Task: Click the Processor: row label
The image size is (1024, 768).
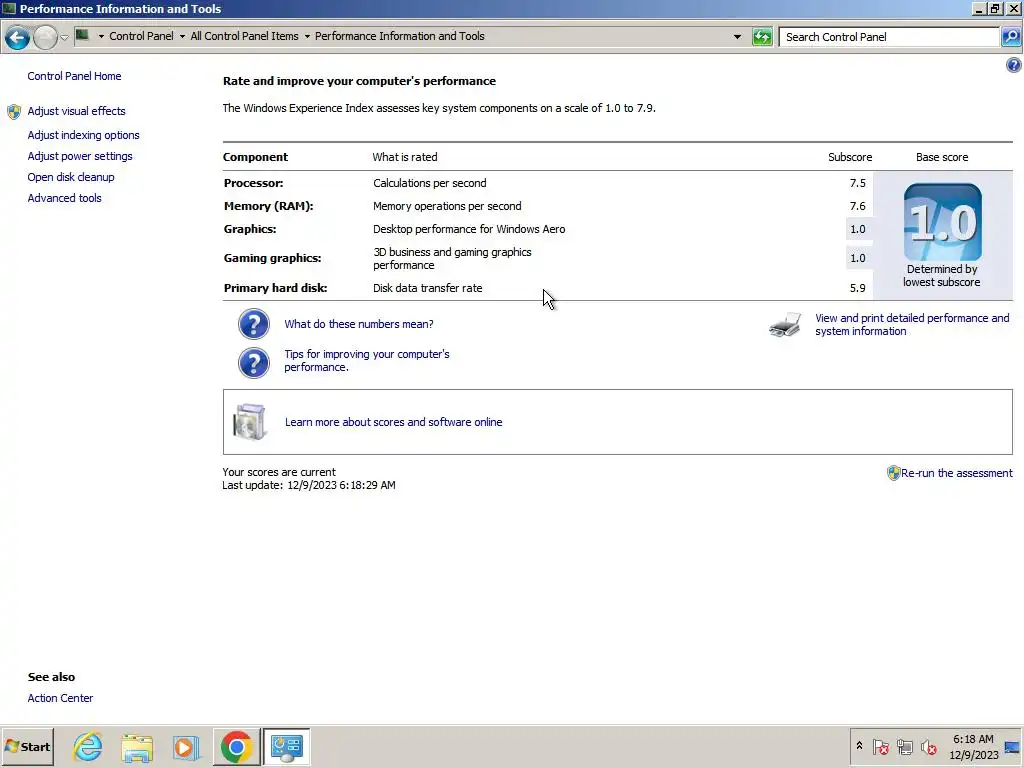Action: [x=253, y=184]
